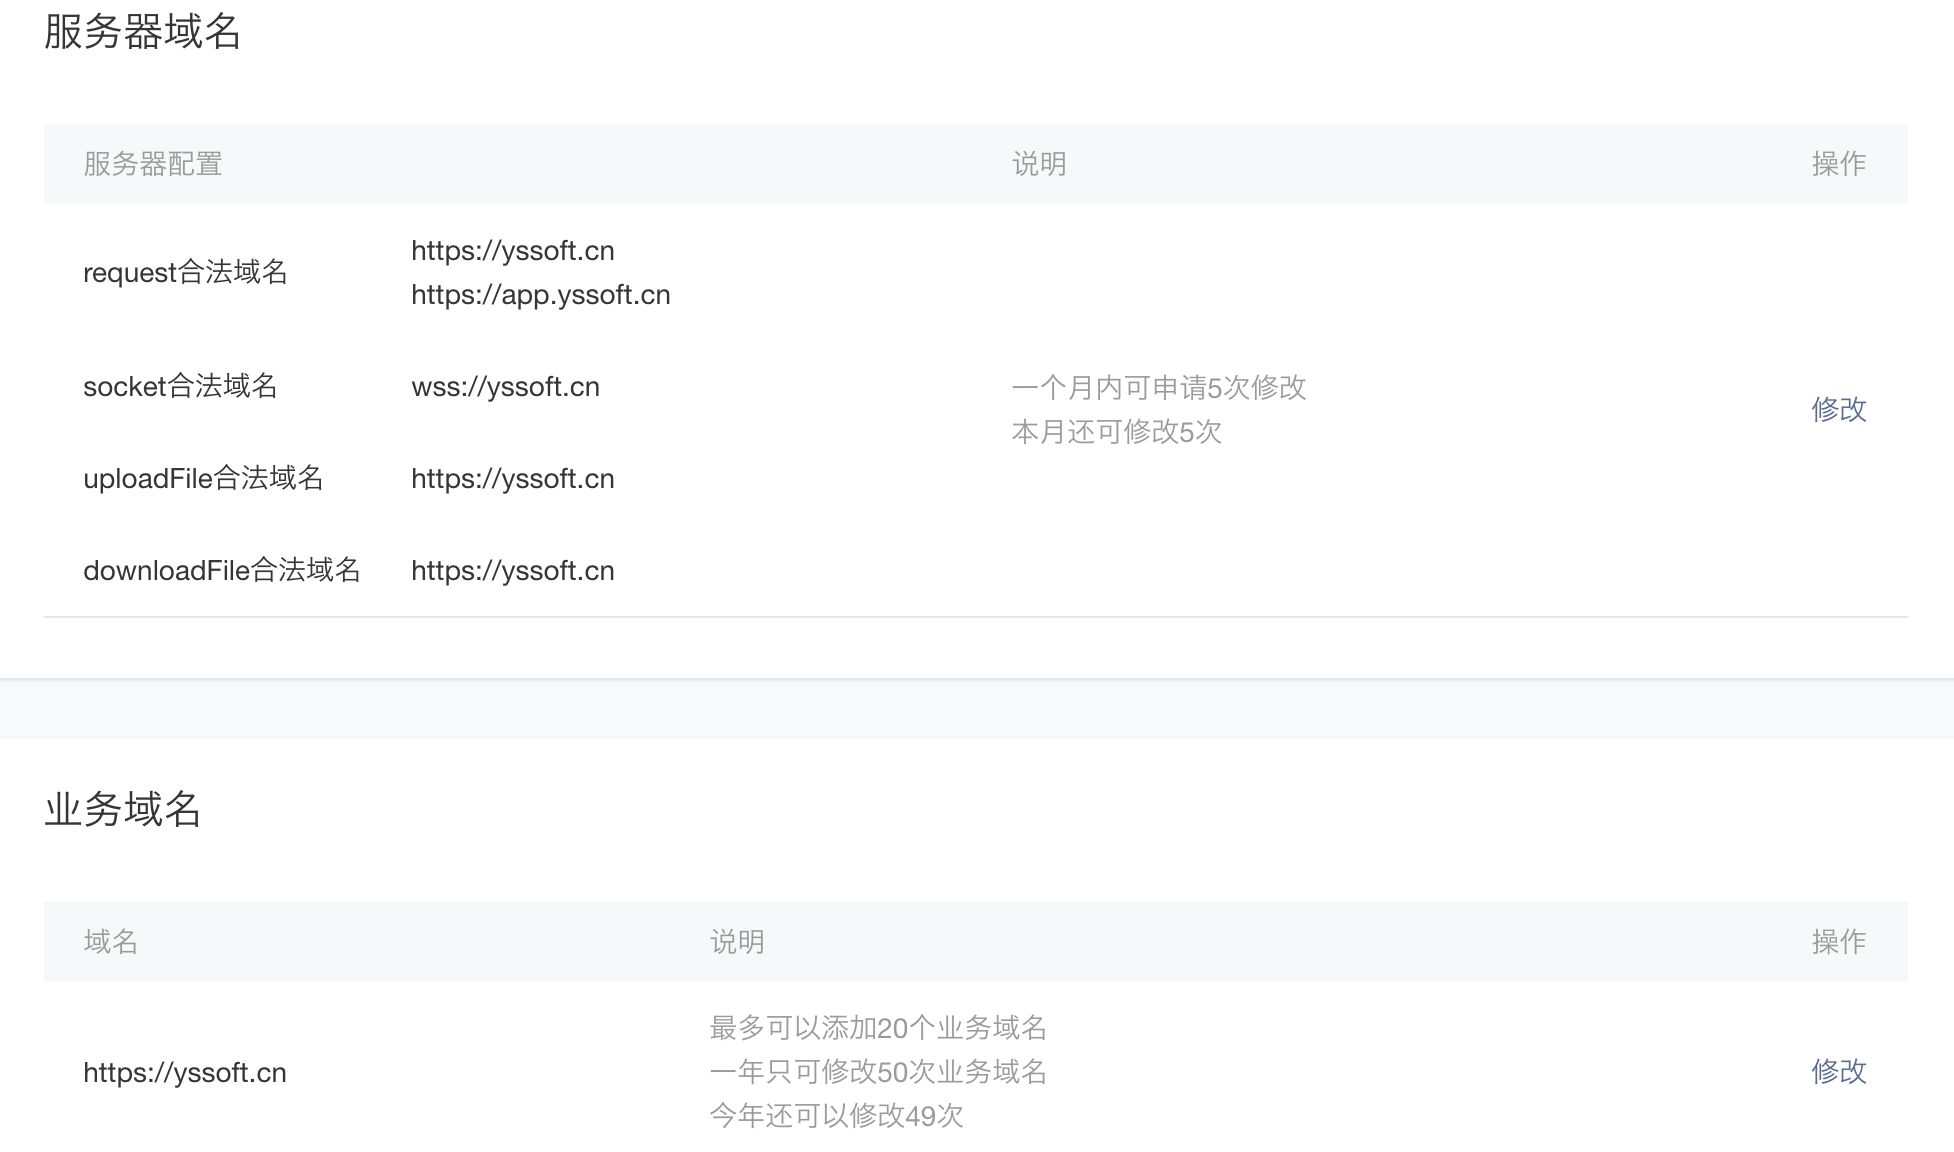Screen dimensions: 1954x1152
Task: Select text 今年还可以修改49次
Action: tap(836, 1115)
